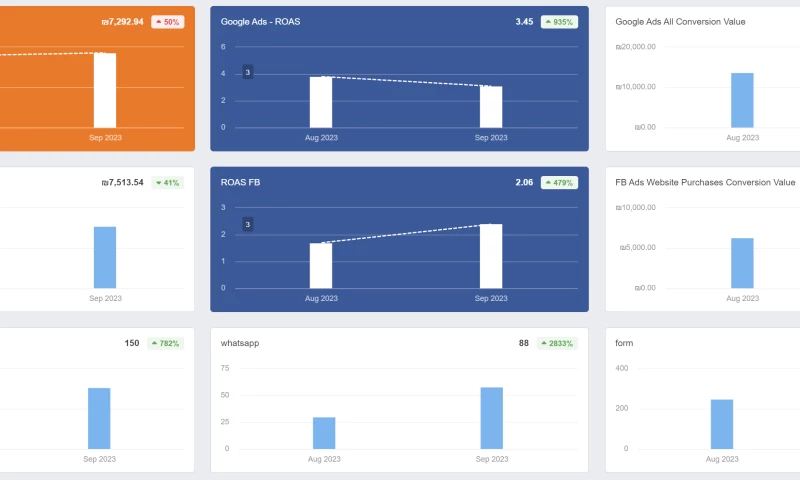This screenshot has width=800, height=480.
Task: Click the Sep 2023 bar in Google Ads ROAS
Action: click(491, 107)
